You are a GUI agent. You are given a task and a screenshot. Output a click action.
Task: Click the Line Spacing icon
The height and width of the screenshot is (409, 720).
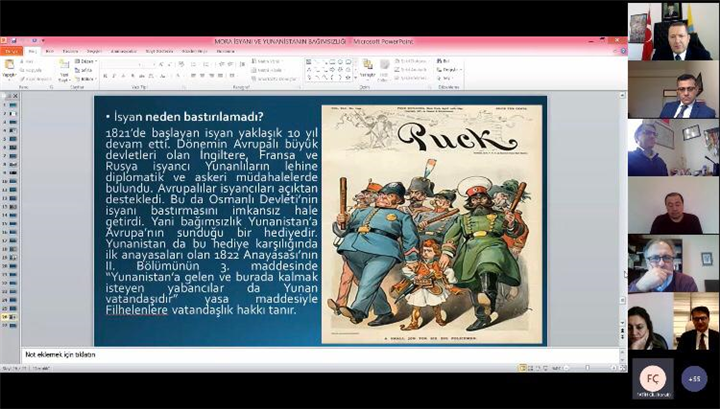pyautogui.click(x=241, y=64)
